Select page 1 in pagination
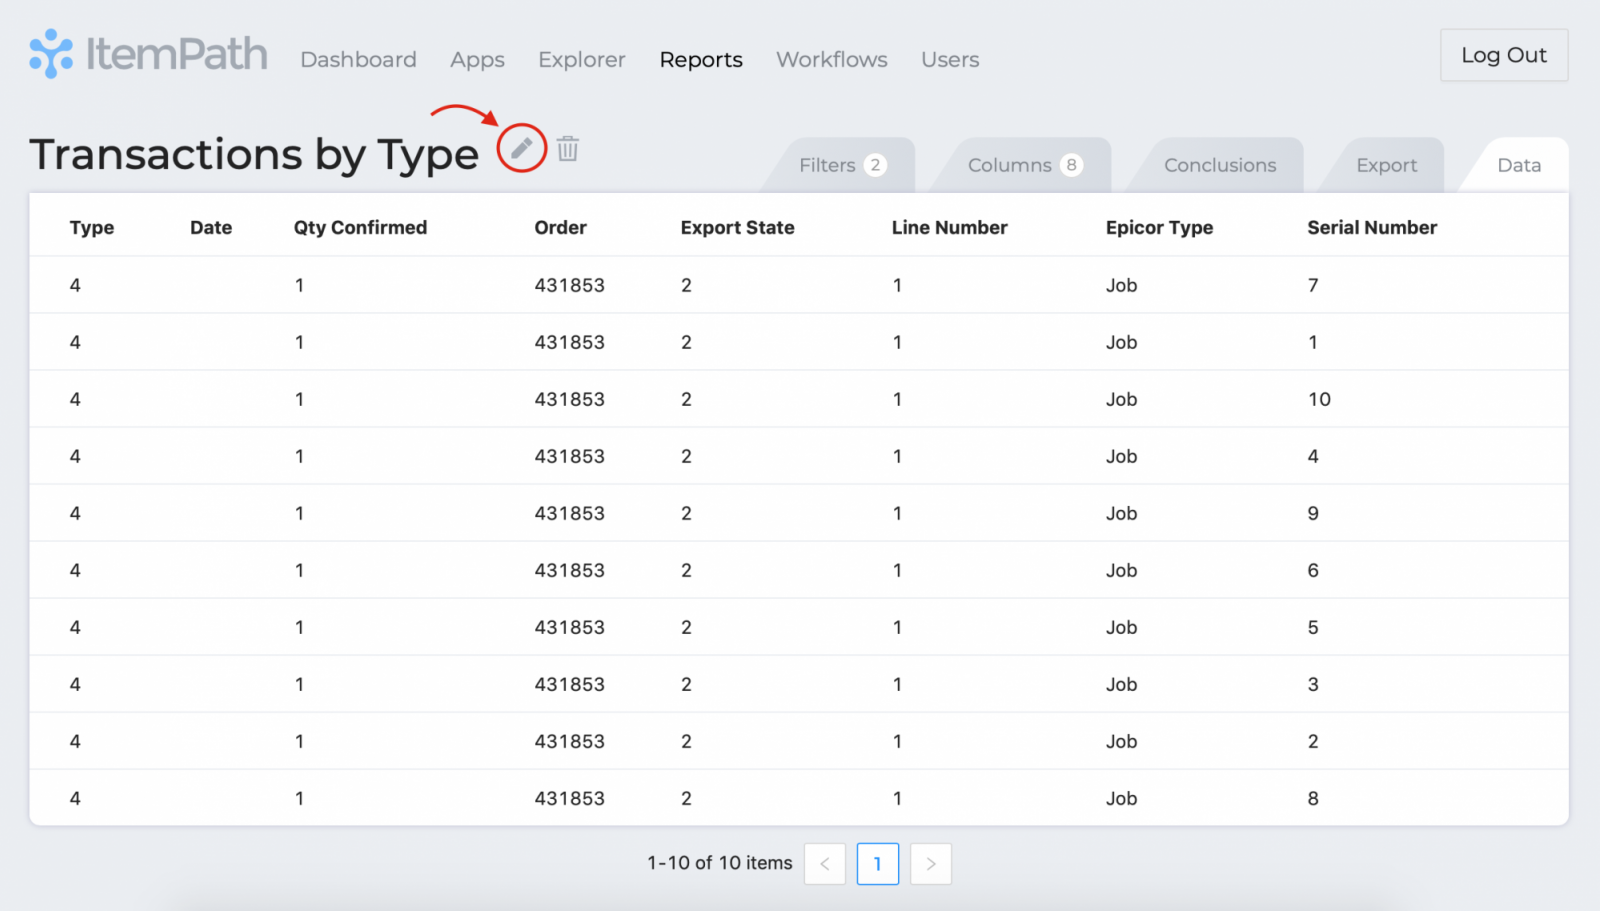 [878, 864]
